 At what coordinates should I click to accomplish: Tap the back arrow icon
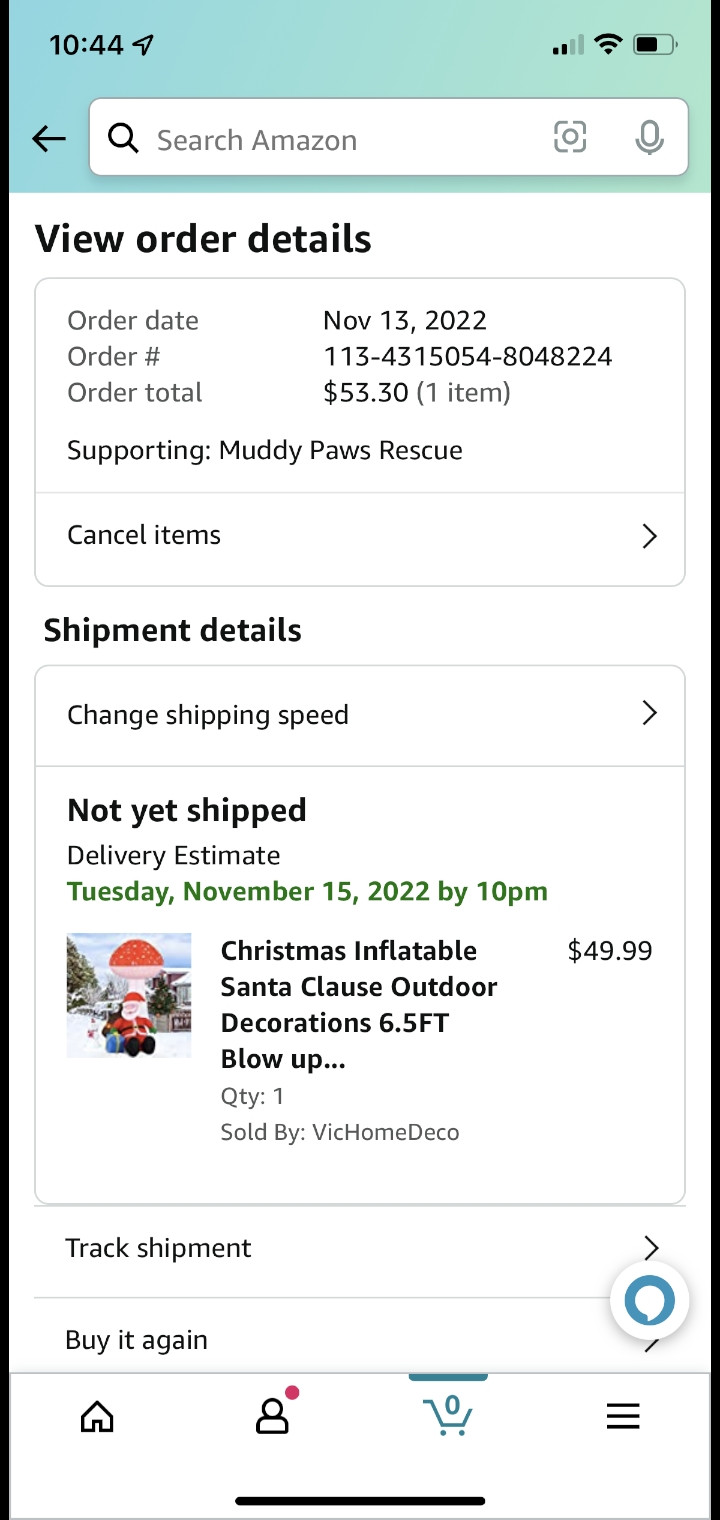pyautogui.click(x=49, y=139)
